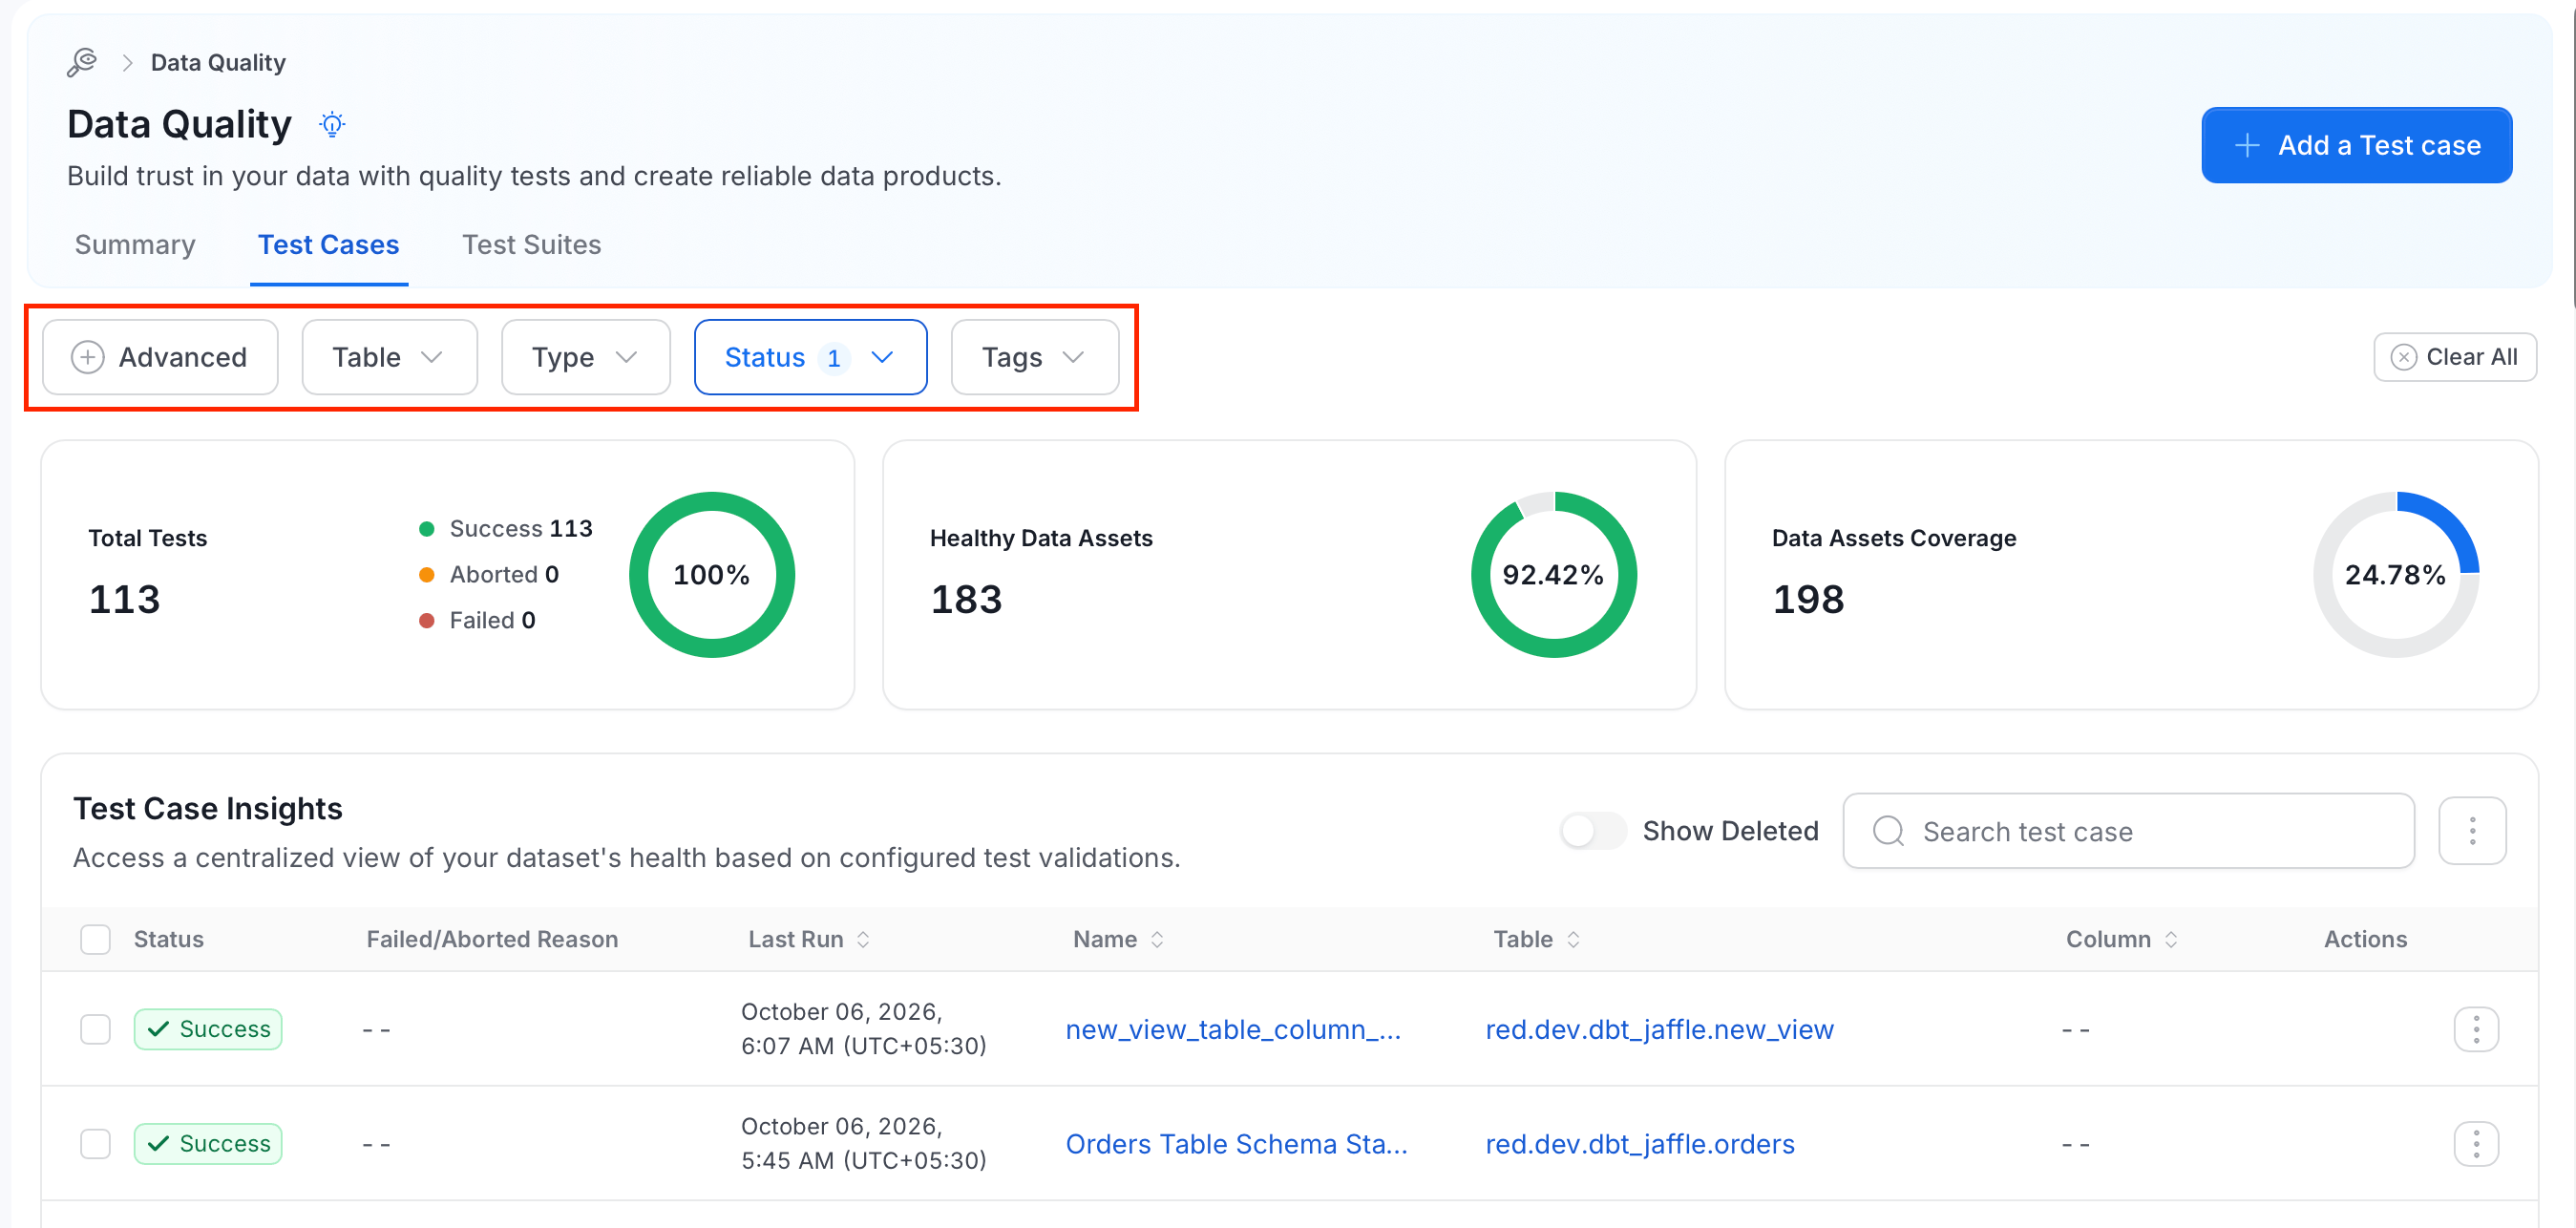
Task: Click the plus icon in Advanced filter
Action: pos(87,357)
